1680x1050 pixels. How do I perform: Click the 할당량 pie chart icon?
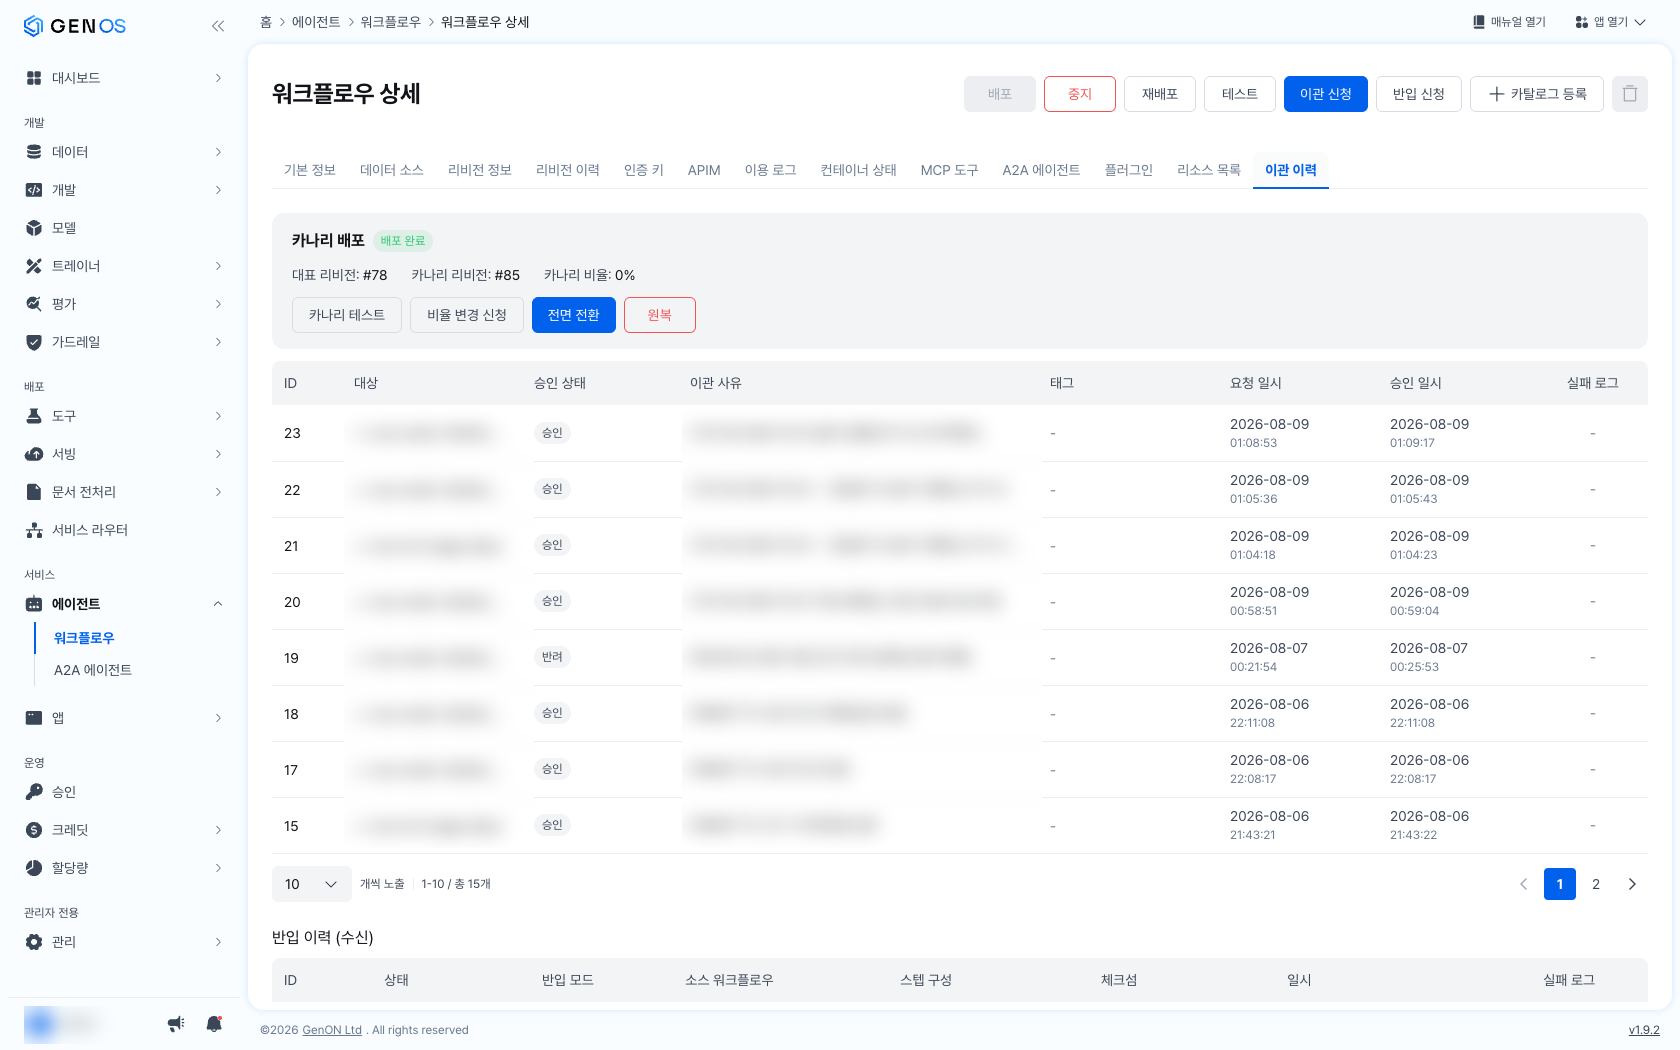point(34,868)
